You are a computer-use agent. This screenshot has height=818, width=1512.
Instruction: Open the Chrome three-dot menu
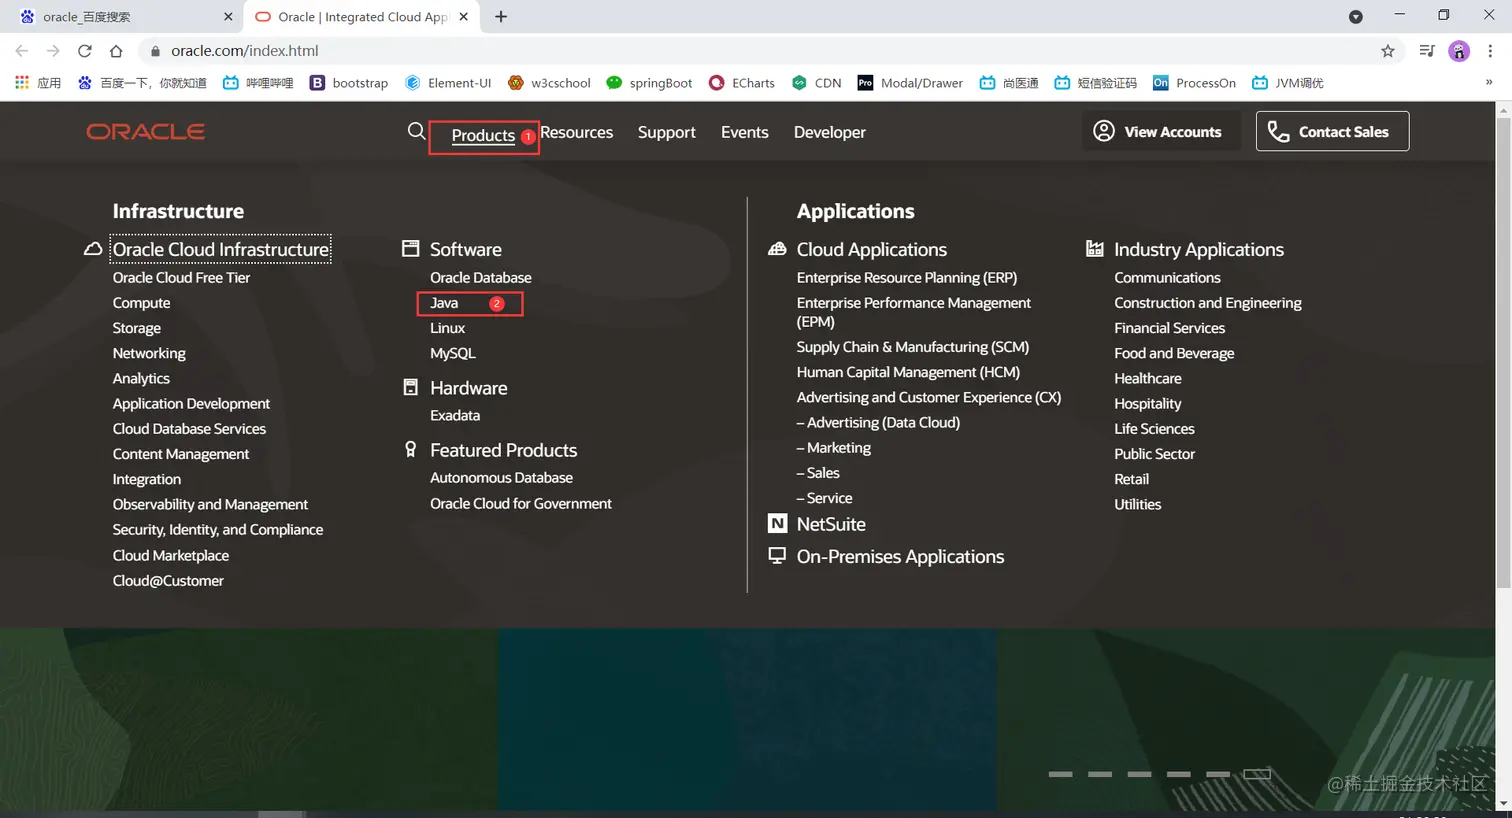pos(1490,51)
